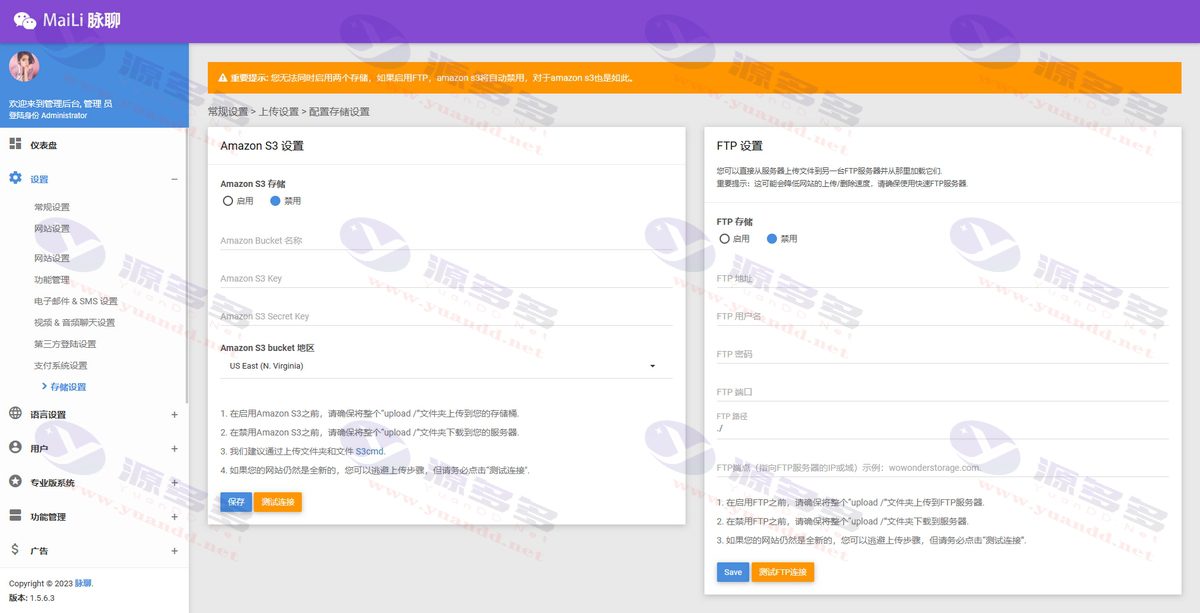The width and height of the screenshot is (1200, 613).
Task: Click the blue 保存 button
Action: pos(236,501)
